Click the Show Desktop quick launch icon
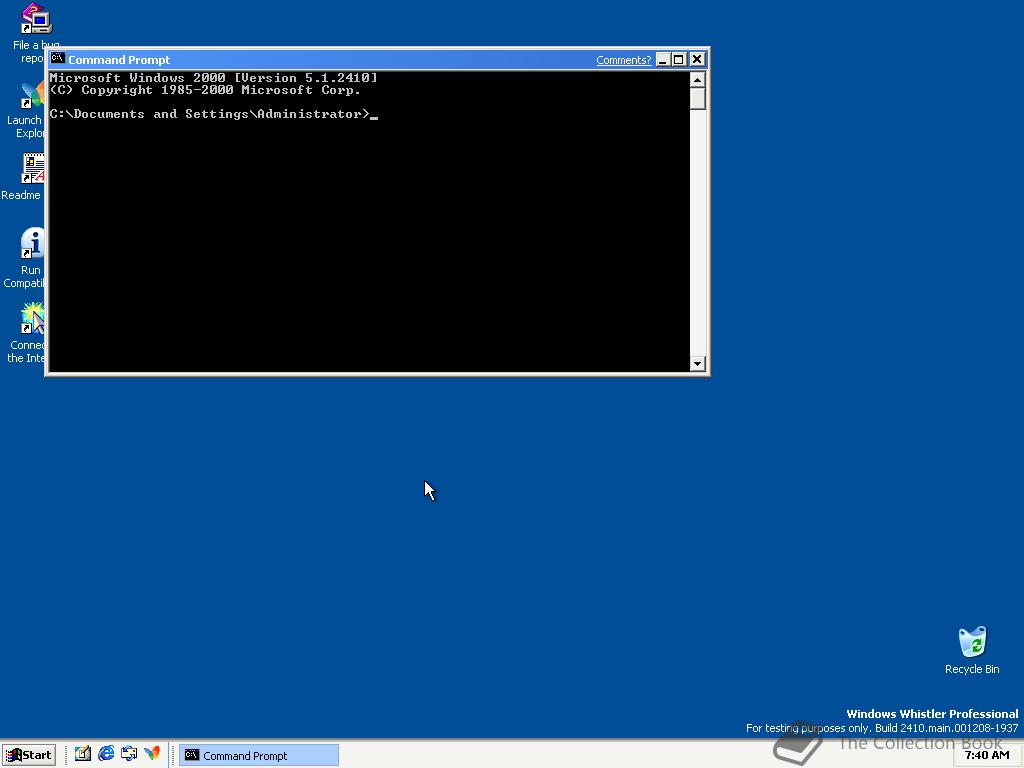 pos(82,754)
